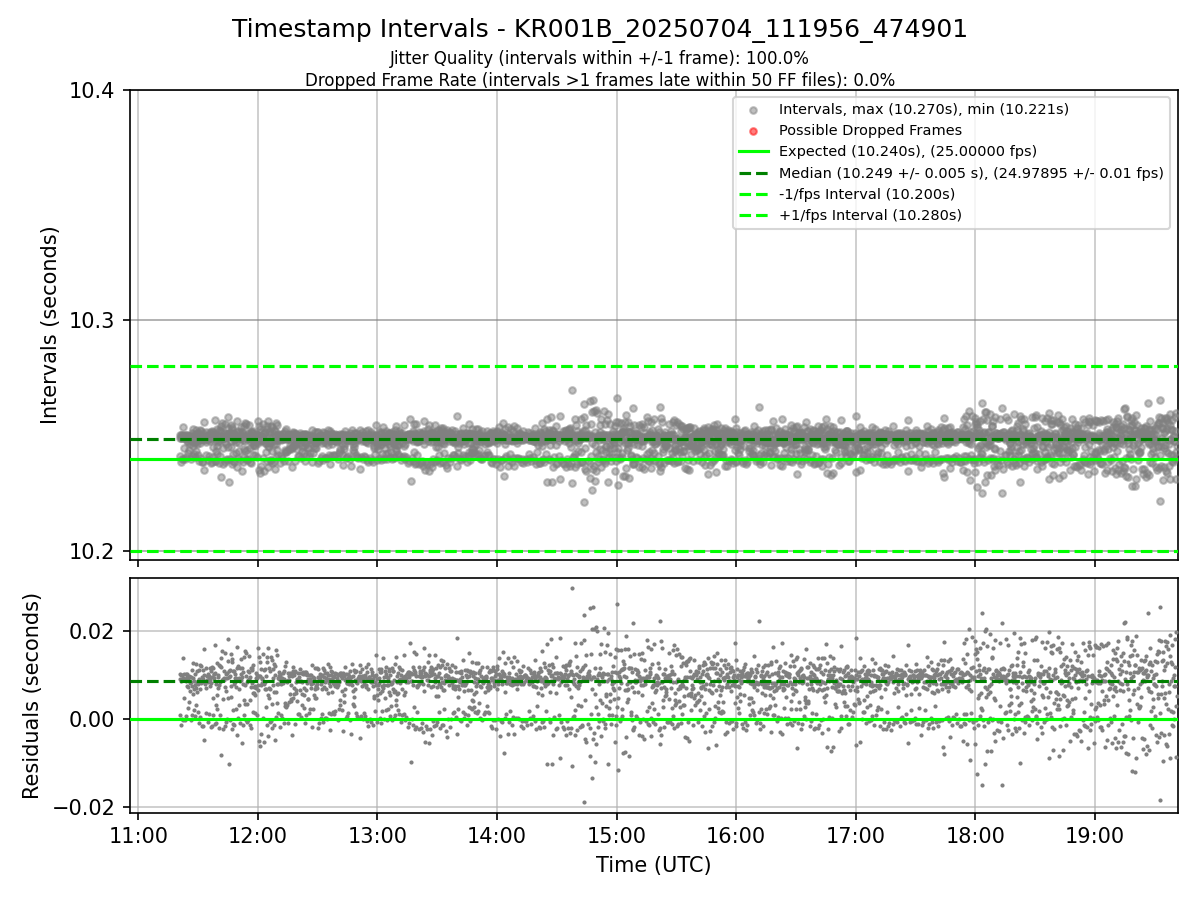The width and height of the screenshot is (1200, 900).
Task: Click legend entry +1/fps Interval (10.280s)
Action: point(870,215)
